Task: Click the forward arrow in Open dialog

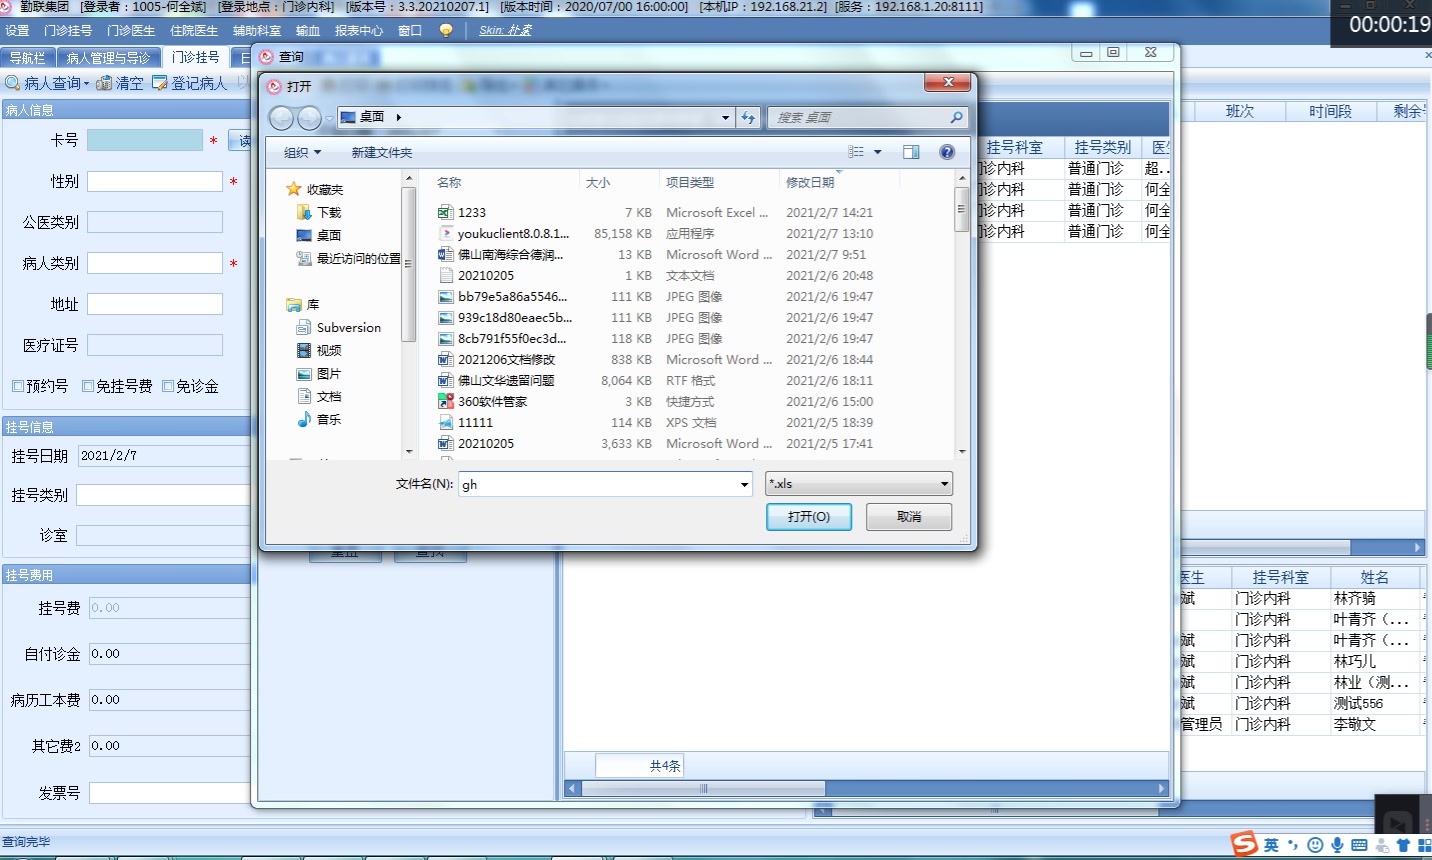Action: (x=310, y=118)
